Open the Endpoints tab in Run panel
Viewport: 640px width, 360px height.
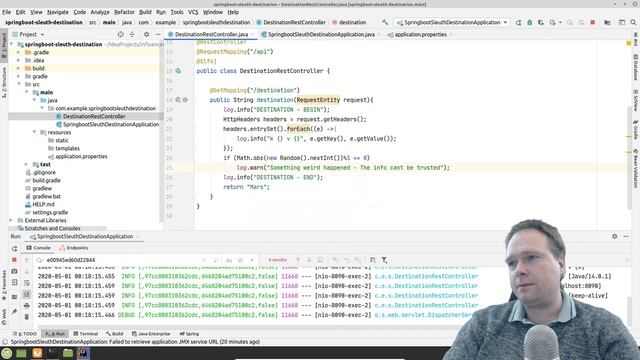pos(73,248)
